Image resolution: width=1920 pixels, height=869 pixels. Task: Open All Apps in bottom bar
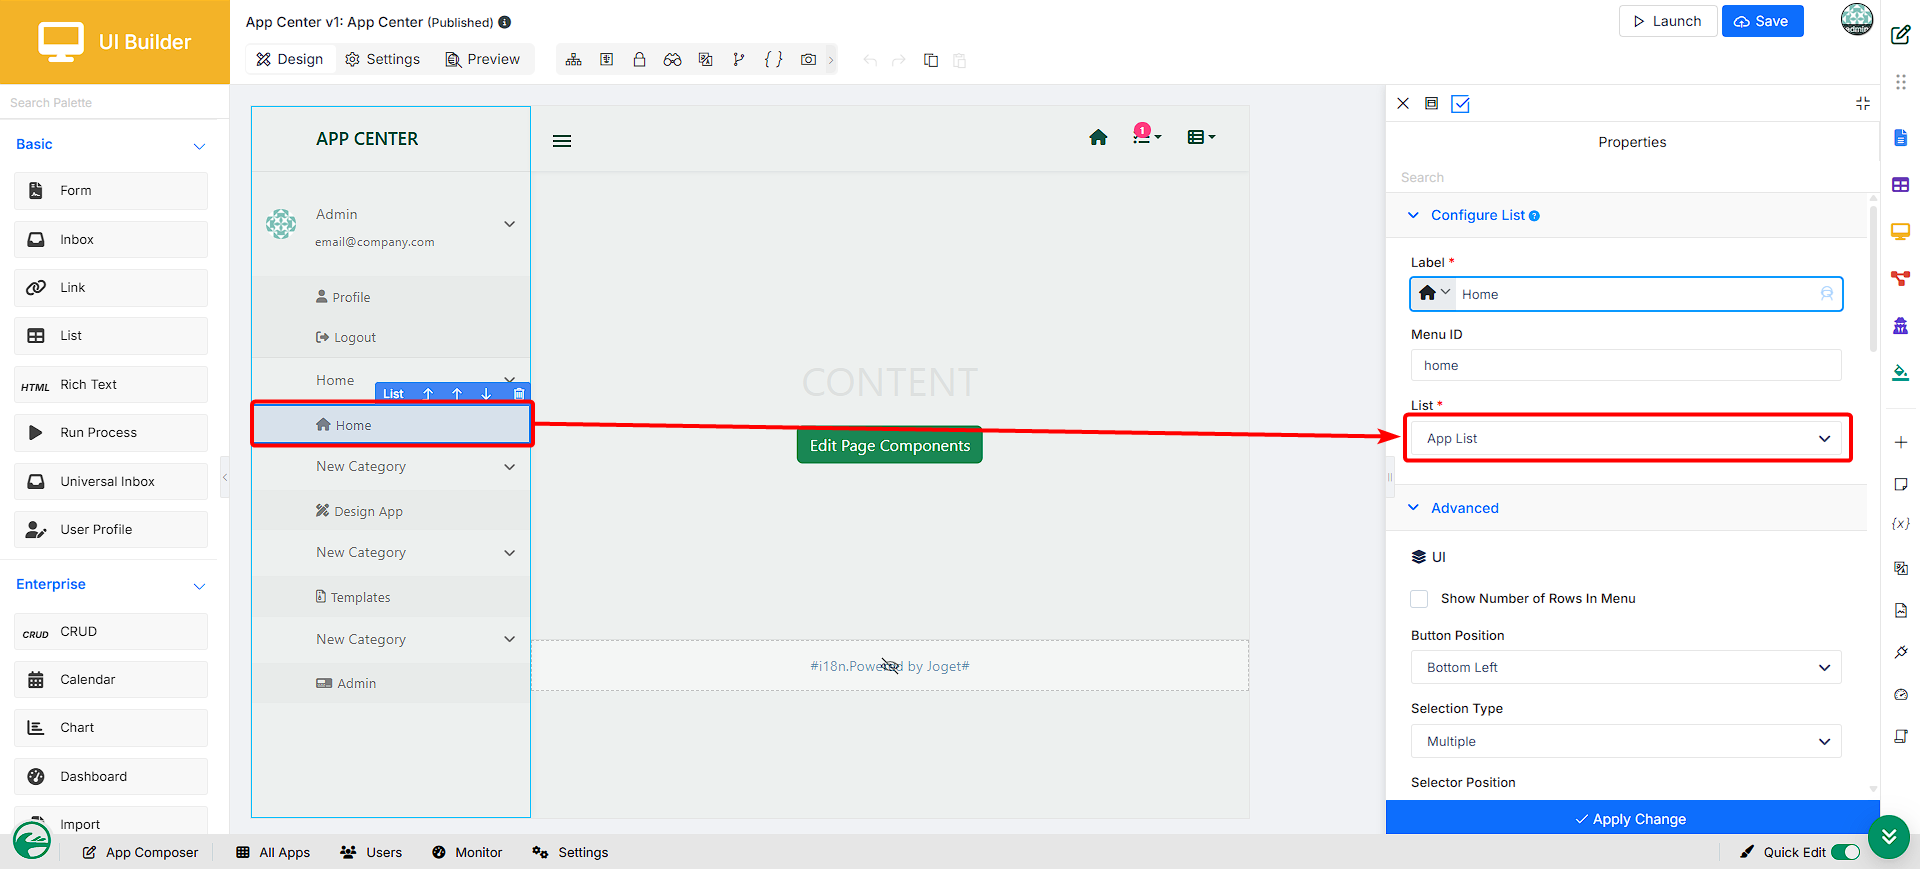pyautogui.click(x=273, y=852)
